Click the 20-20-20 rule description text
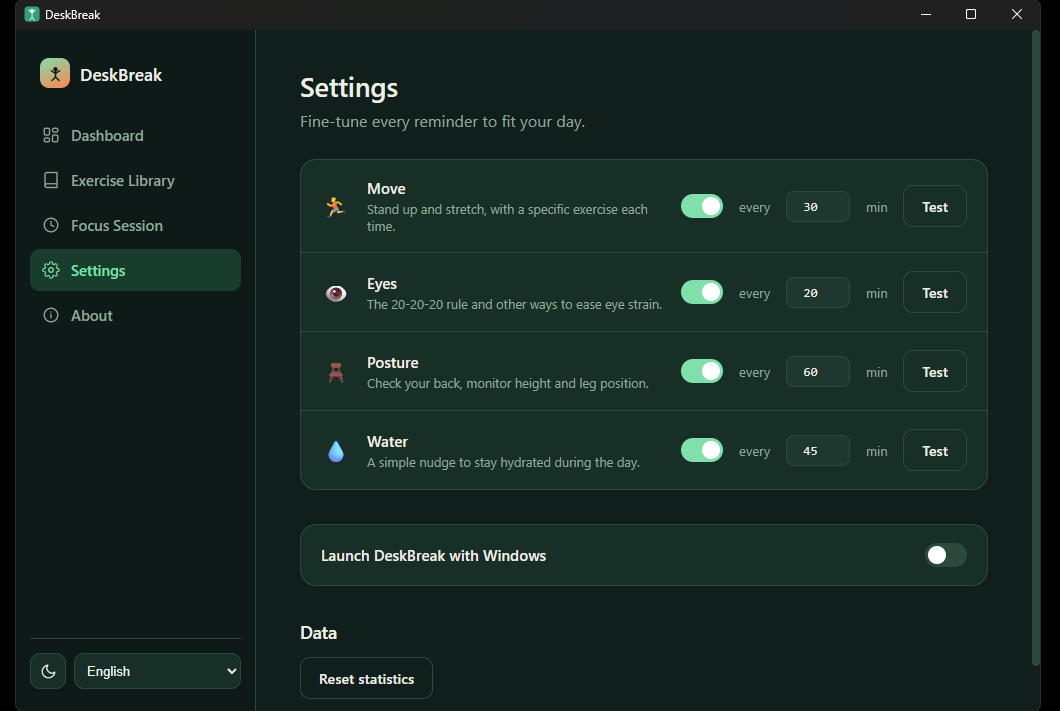The height and width of the screenshot is (711, 1060). tap(514, 305)
